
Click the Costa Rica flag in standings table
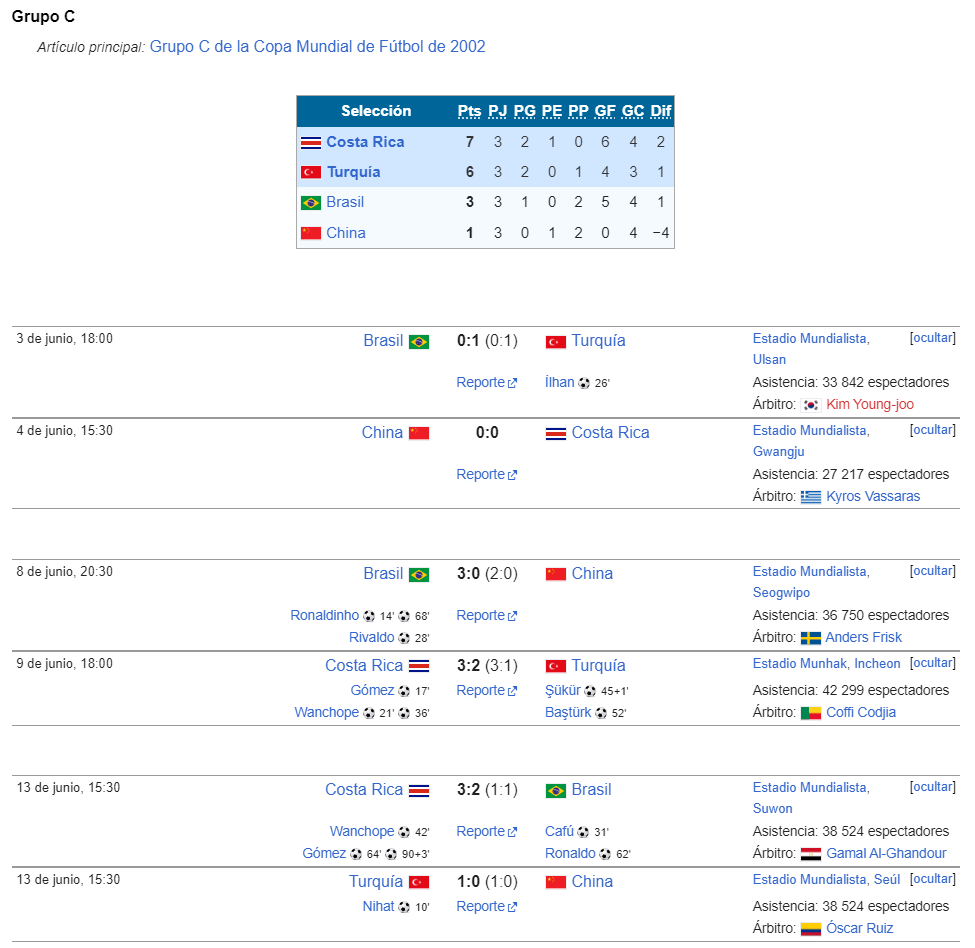click(x=310, y=142)
